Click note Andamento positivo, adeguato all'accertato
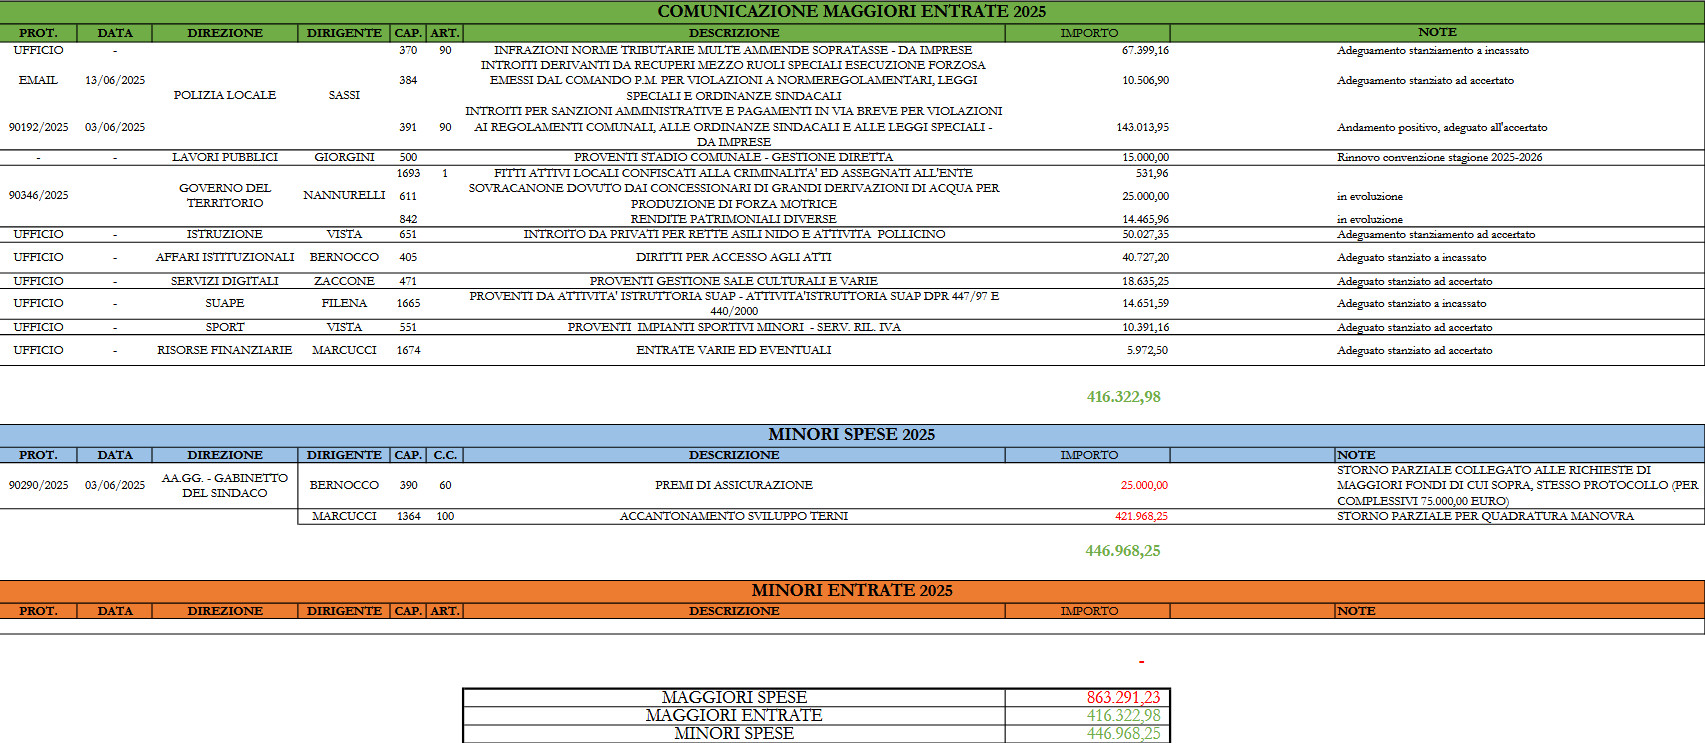 tap(1441, 127)
